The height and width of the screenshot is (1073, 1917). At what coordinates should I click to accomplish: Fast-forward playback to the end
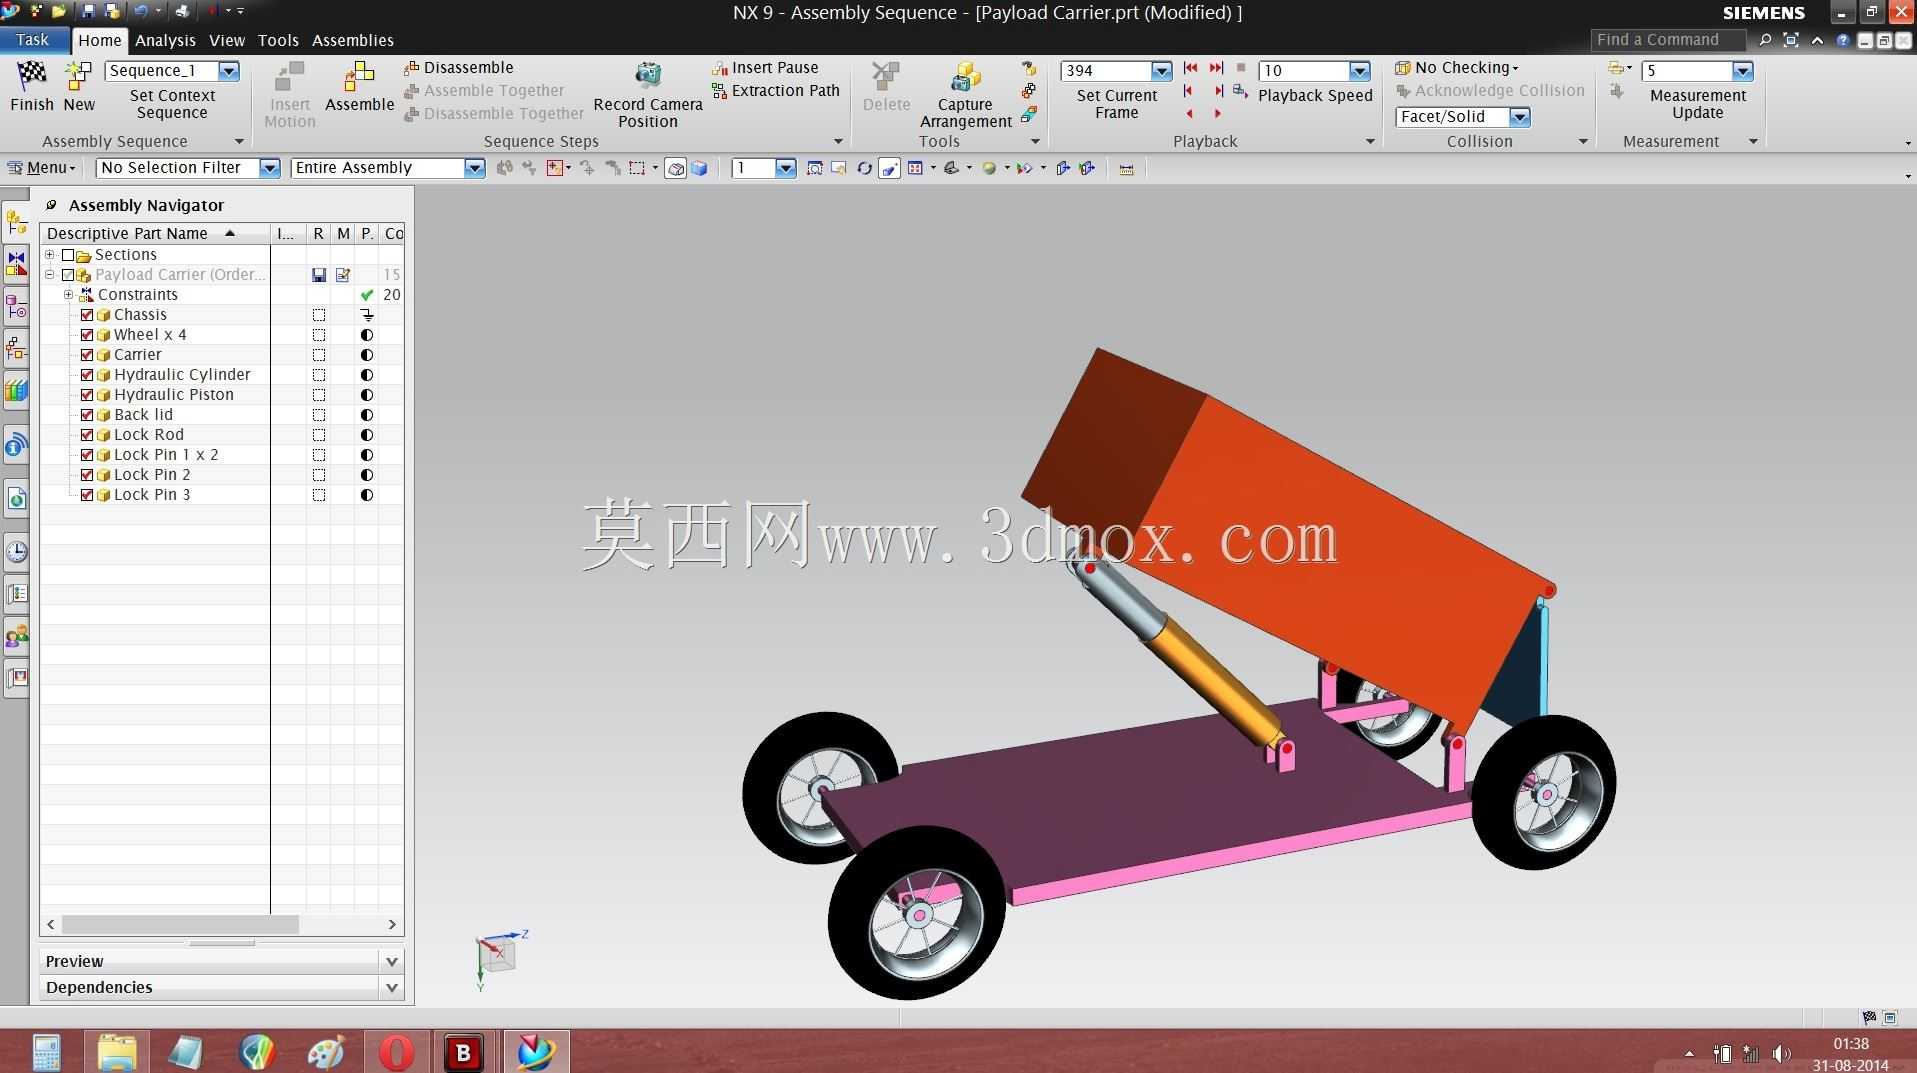pyautogui.click(x=1216, y=68)
